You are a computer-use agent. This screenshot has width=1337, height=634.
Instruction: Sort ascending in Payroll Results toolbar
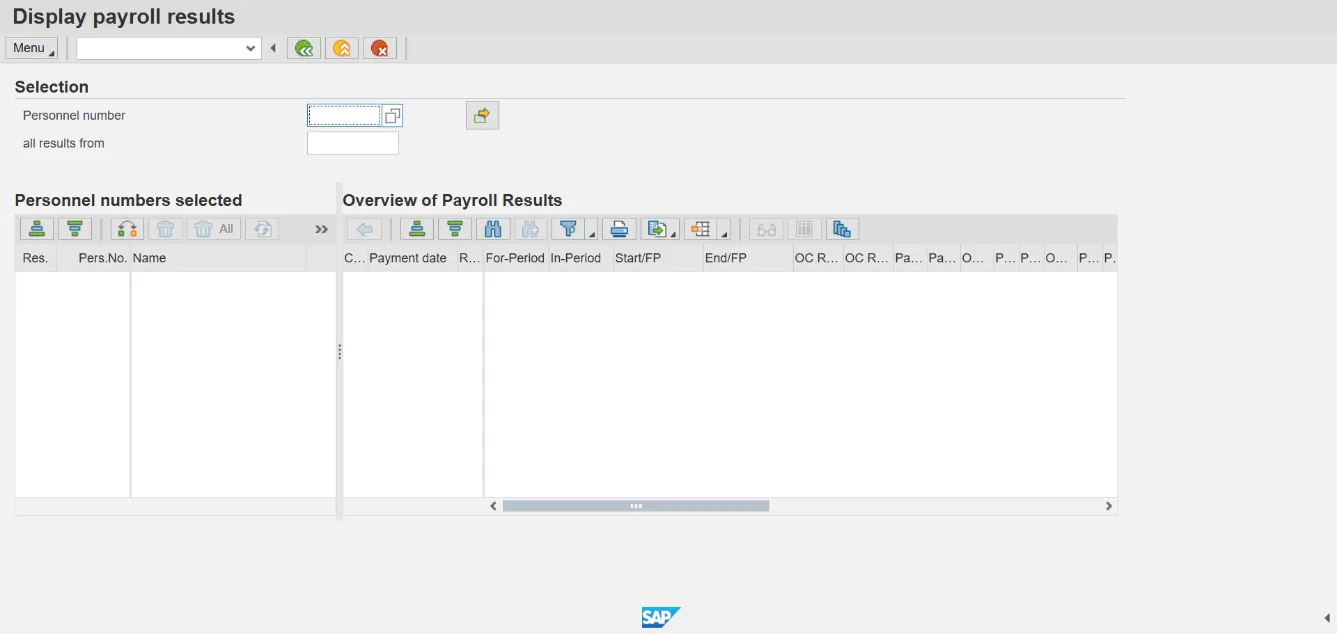pyautogui.click(x=417, y=229)
